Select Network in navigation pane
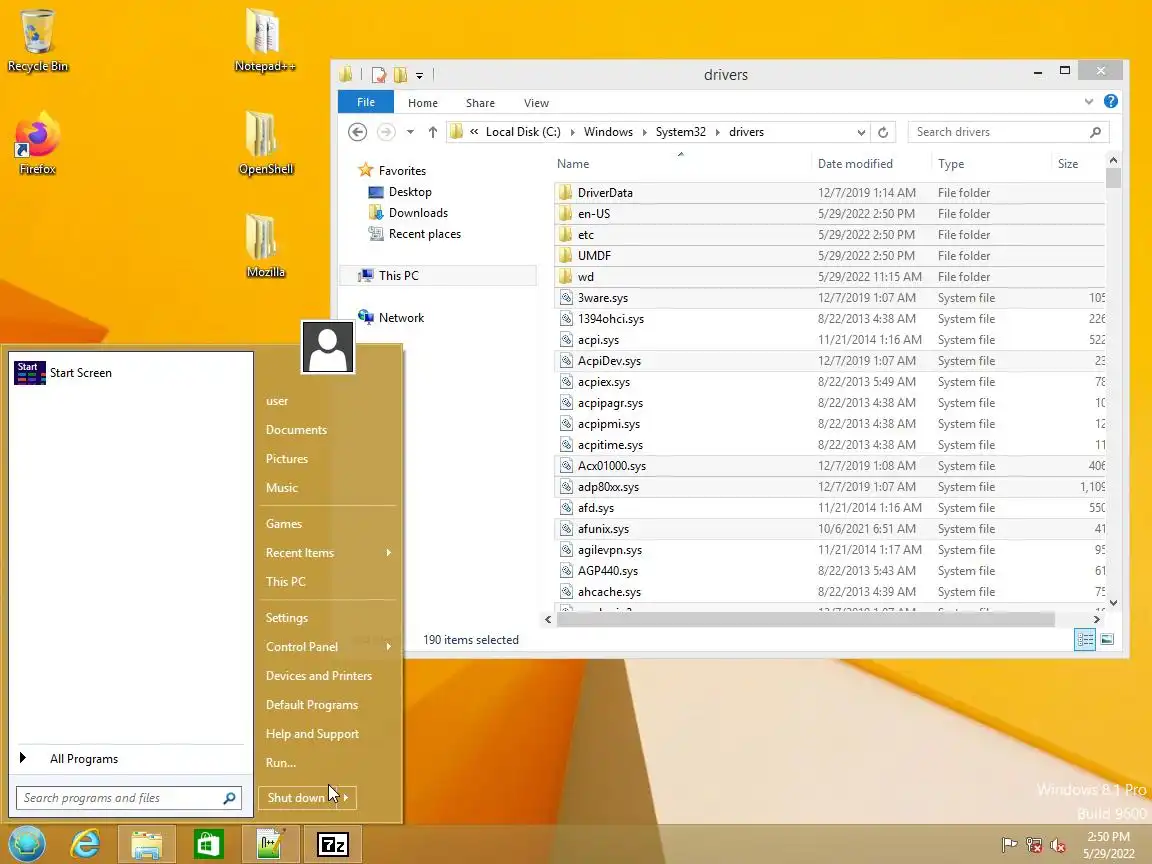 pos(401,318)
